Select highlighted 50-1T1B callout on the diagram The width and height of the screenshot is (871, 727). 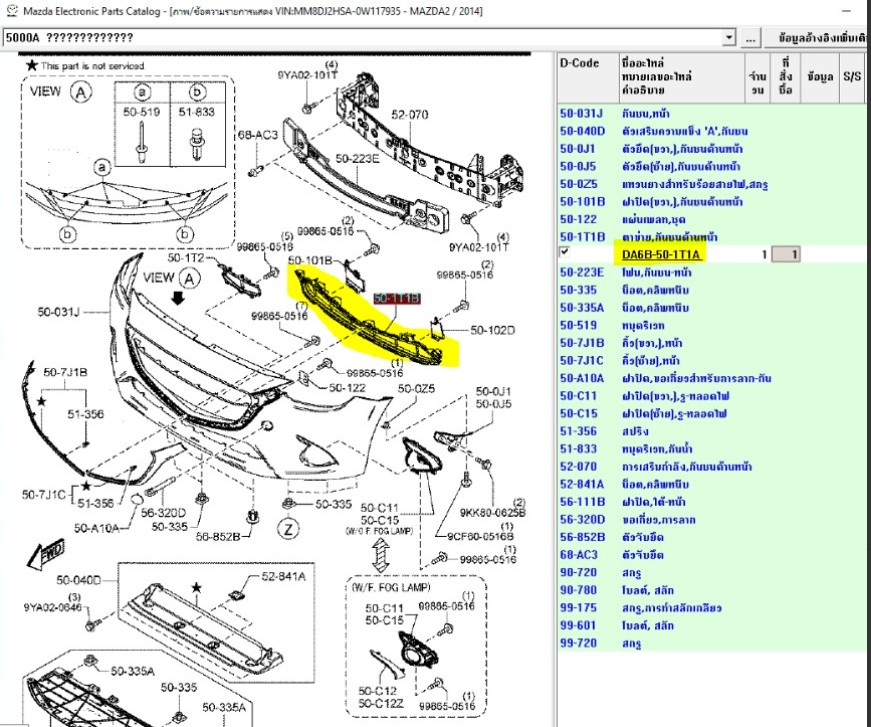396,299
